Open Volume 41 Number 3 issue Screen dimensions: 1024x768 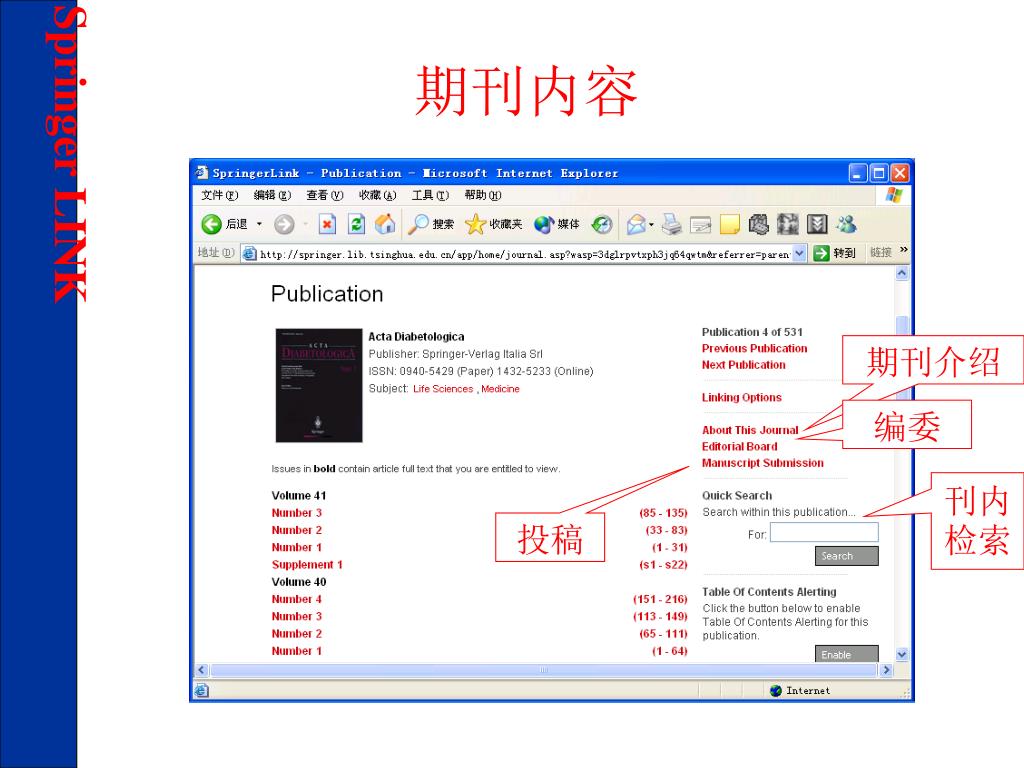(x=296, y=513)
